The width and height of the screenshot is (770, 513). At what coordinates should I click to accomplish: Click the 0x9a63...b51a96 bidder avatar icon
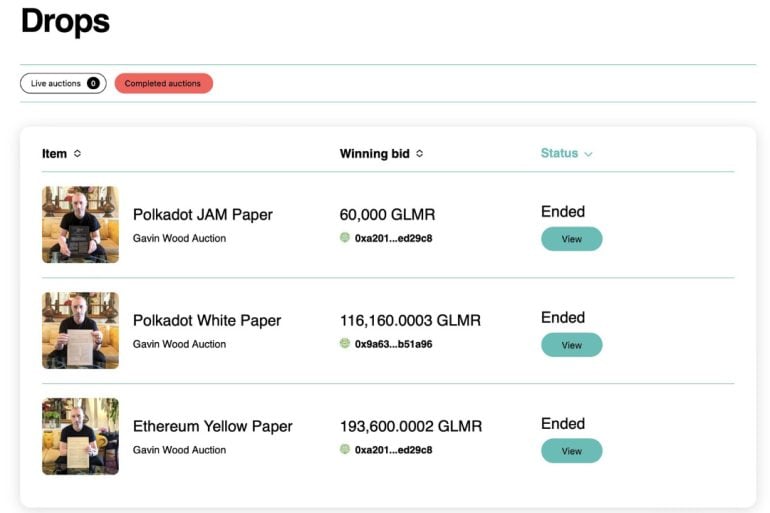click(x=345, y=343)
